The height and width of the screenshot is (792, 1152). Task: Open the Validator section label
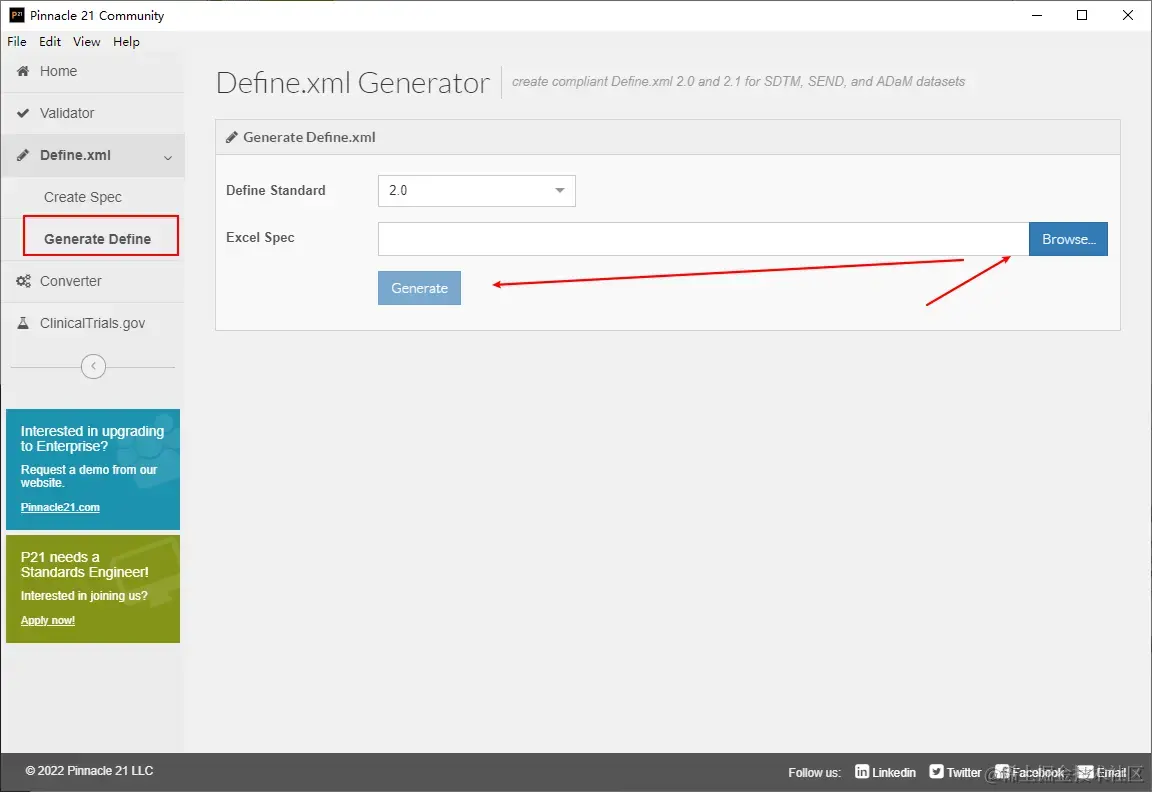(x=67, y=113)
